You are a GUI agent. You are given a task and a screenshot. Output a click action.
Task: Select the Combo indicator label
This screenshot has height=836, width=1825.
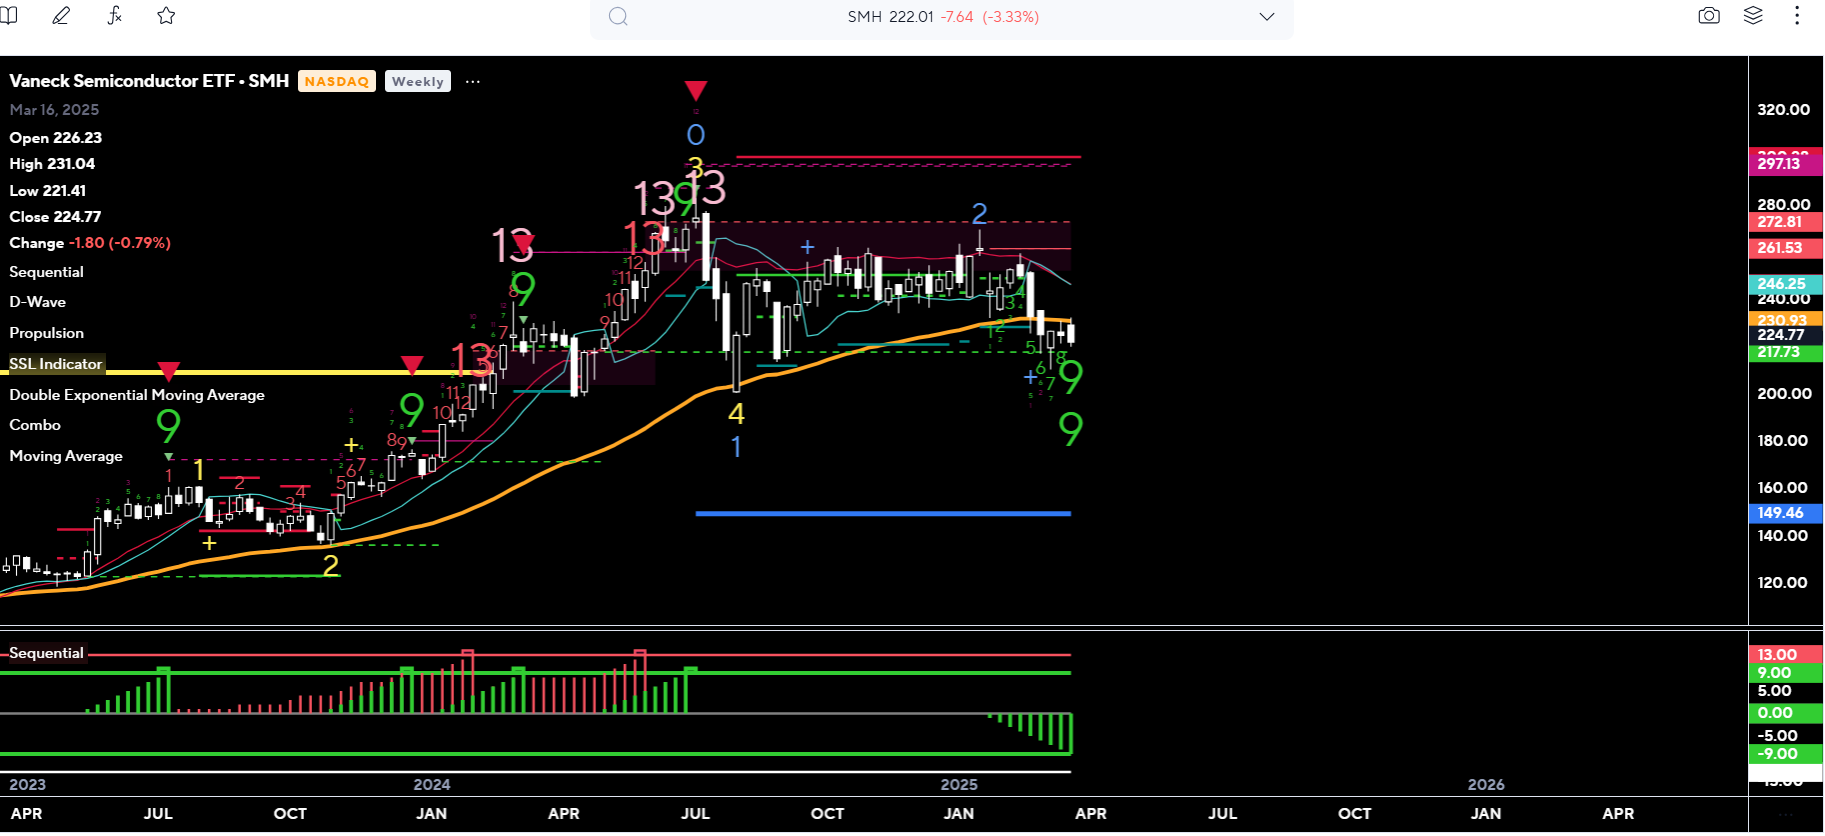35,425
